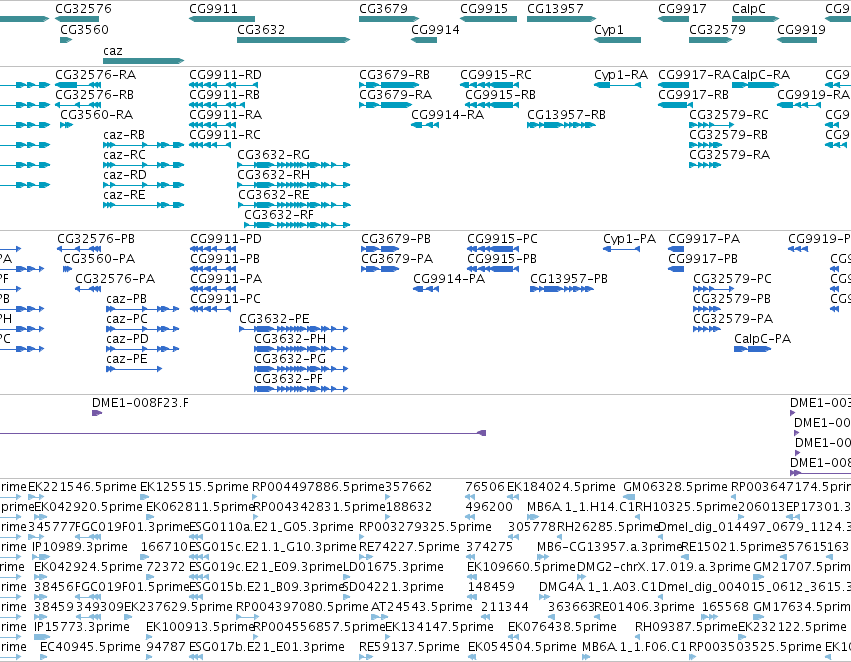Click the CG3560 gene label
Viewport: 851px width, 662px height.
click(x=84, y=29)
